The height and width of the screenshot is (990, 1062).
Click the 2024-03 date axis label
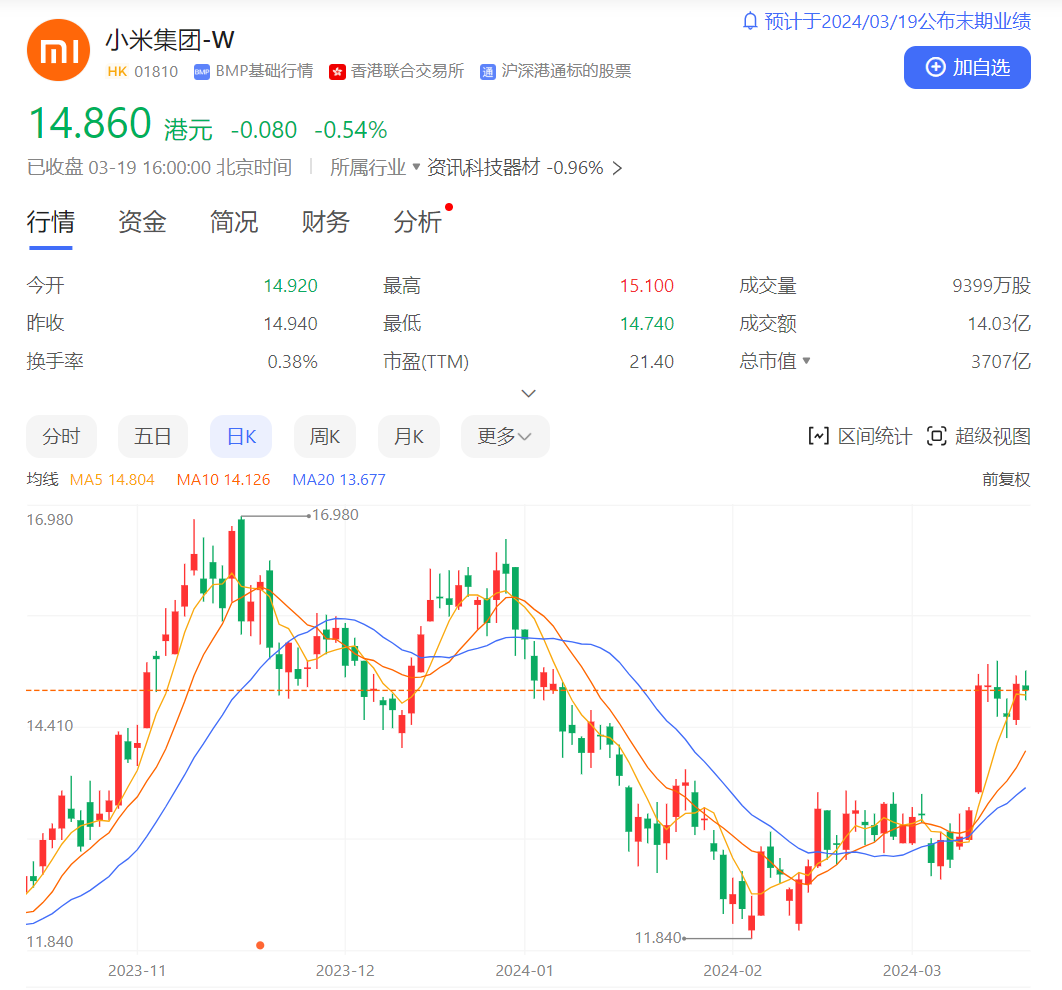click(x=912, y=971)
